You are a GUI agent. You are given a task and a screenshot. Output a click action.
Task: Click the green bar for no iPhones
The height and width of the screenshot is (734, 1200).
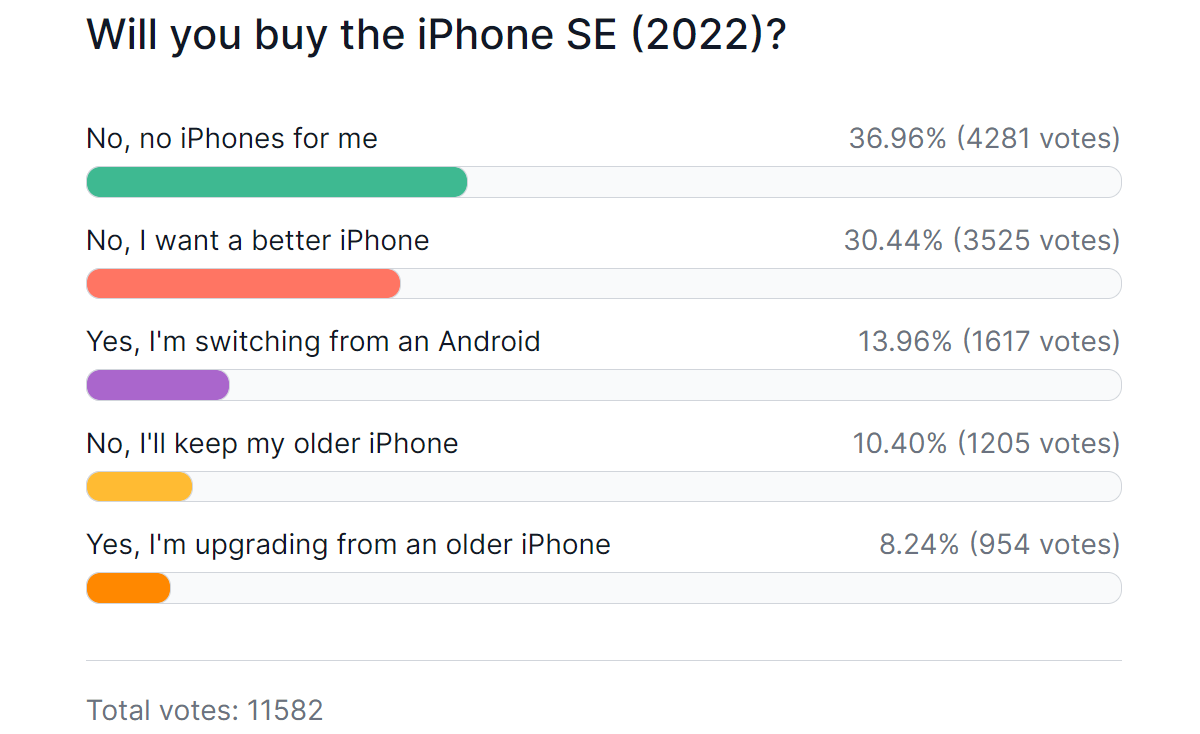pos(277,182)
